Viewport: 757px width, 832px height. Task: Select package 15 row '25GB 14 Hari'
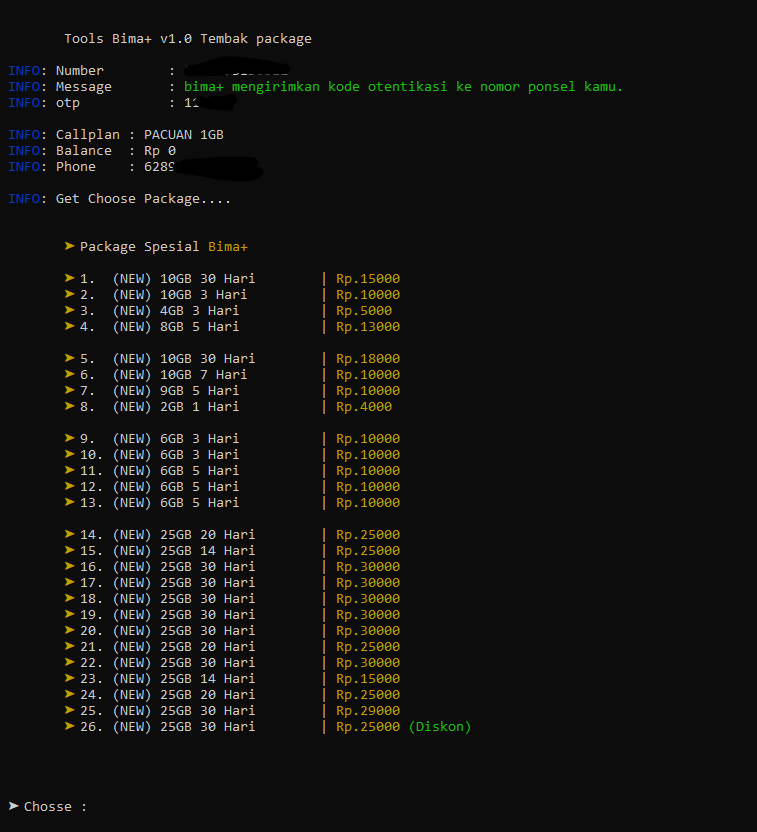coord(232,550)
